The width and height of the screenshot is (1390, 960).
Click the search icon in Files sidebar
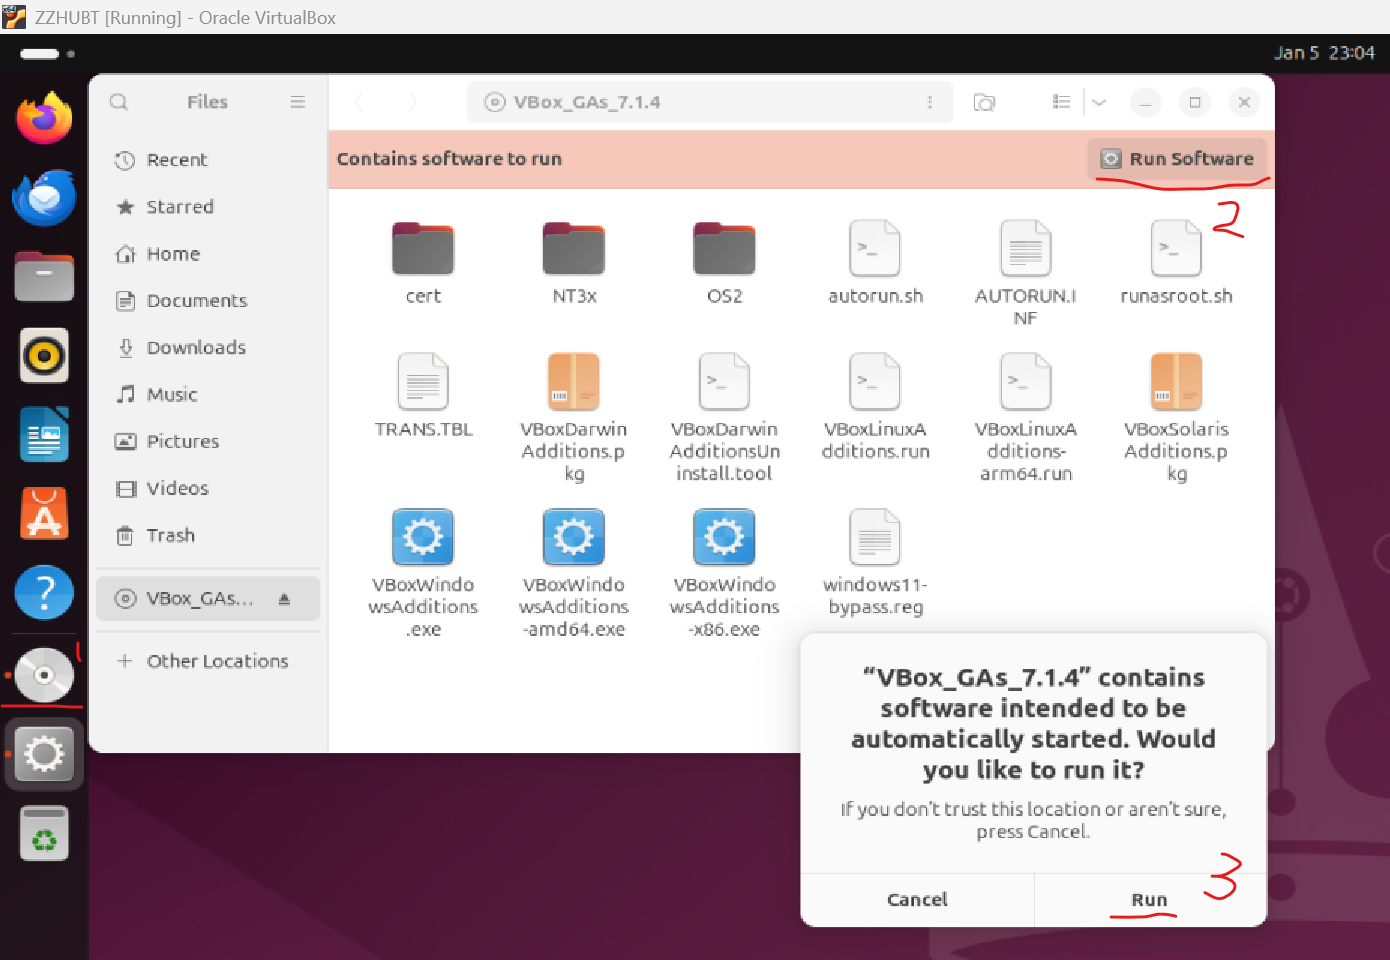click(119, 102)
